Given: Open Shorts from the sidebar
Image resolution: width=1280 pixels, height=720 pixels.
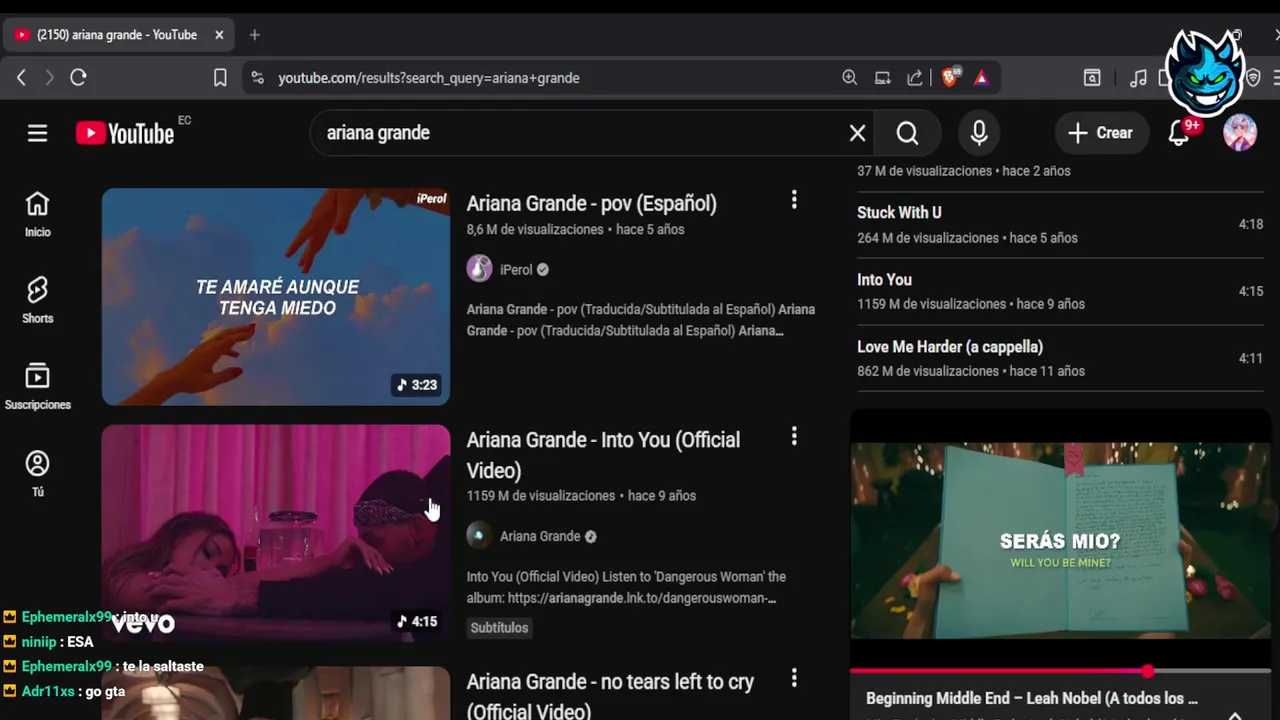Looking at the screenshot, I should click(37, 301).
